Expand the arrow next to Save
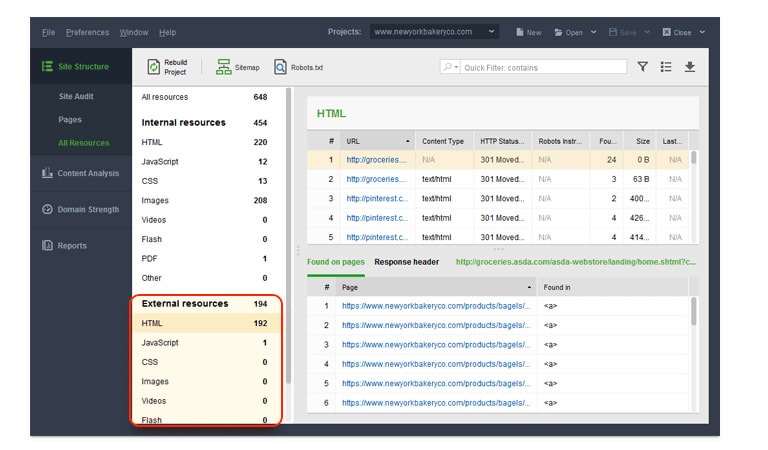This screenshot has width=768, height=450. [647, 32]
